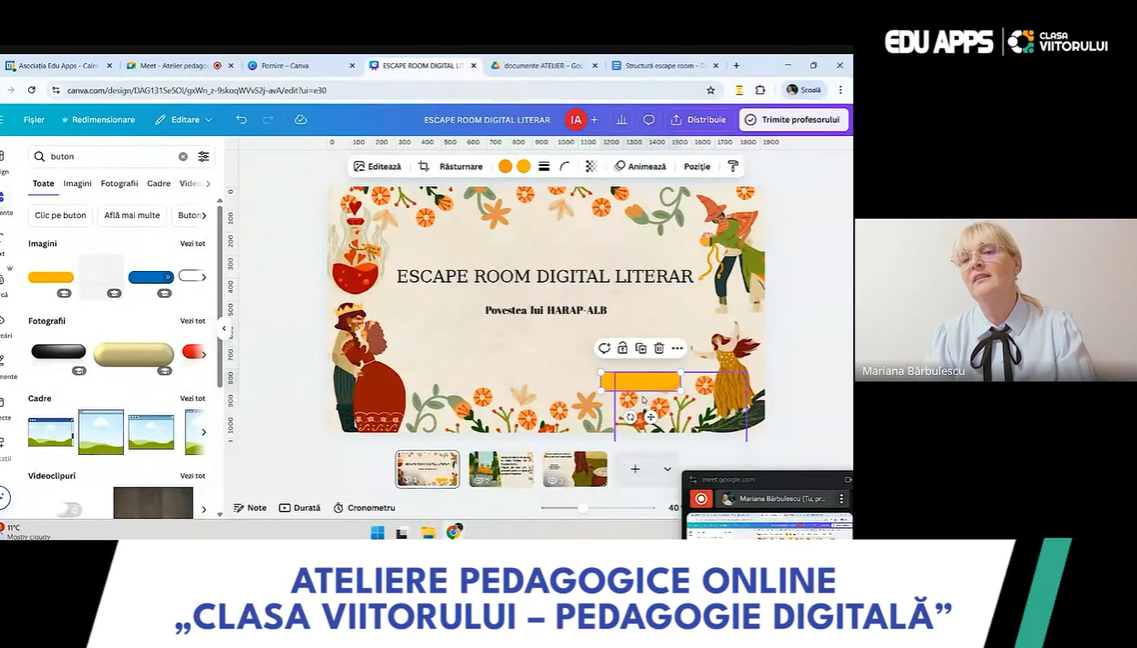The width and height of the screenshot is (1137, 648).
Task: Click the Distribuie button
Action: (x=698, y=120)
